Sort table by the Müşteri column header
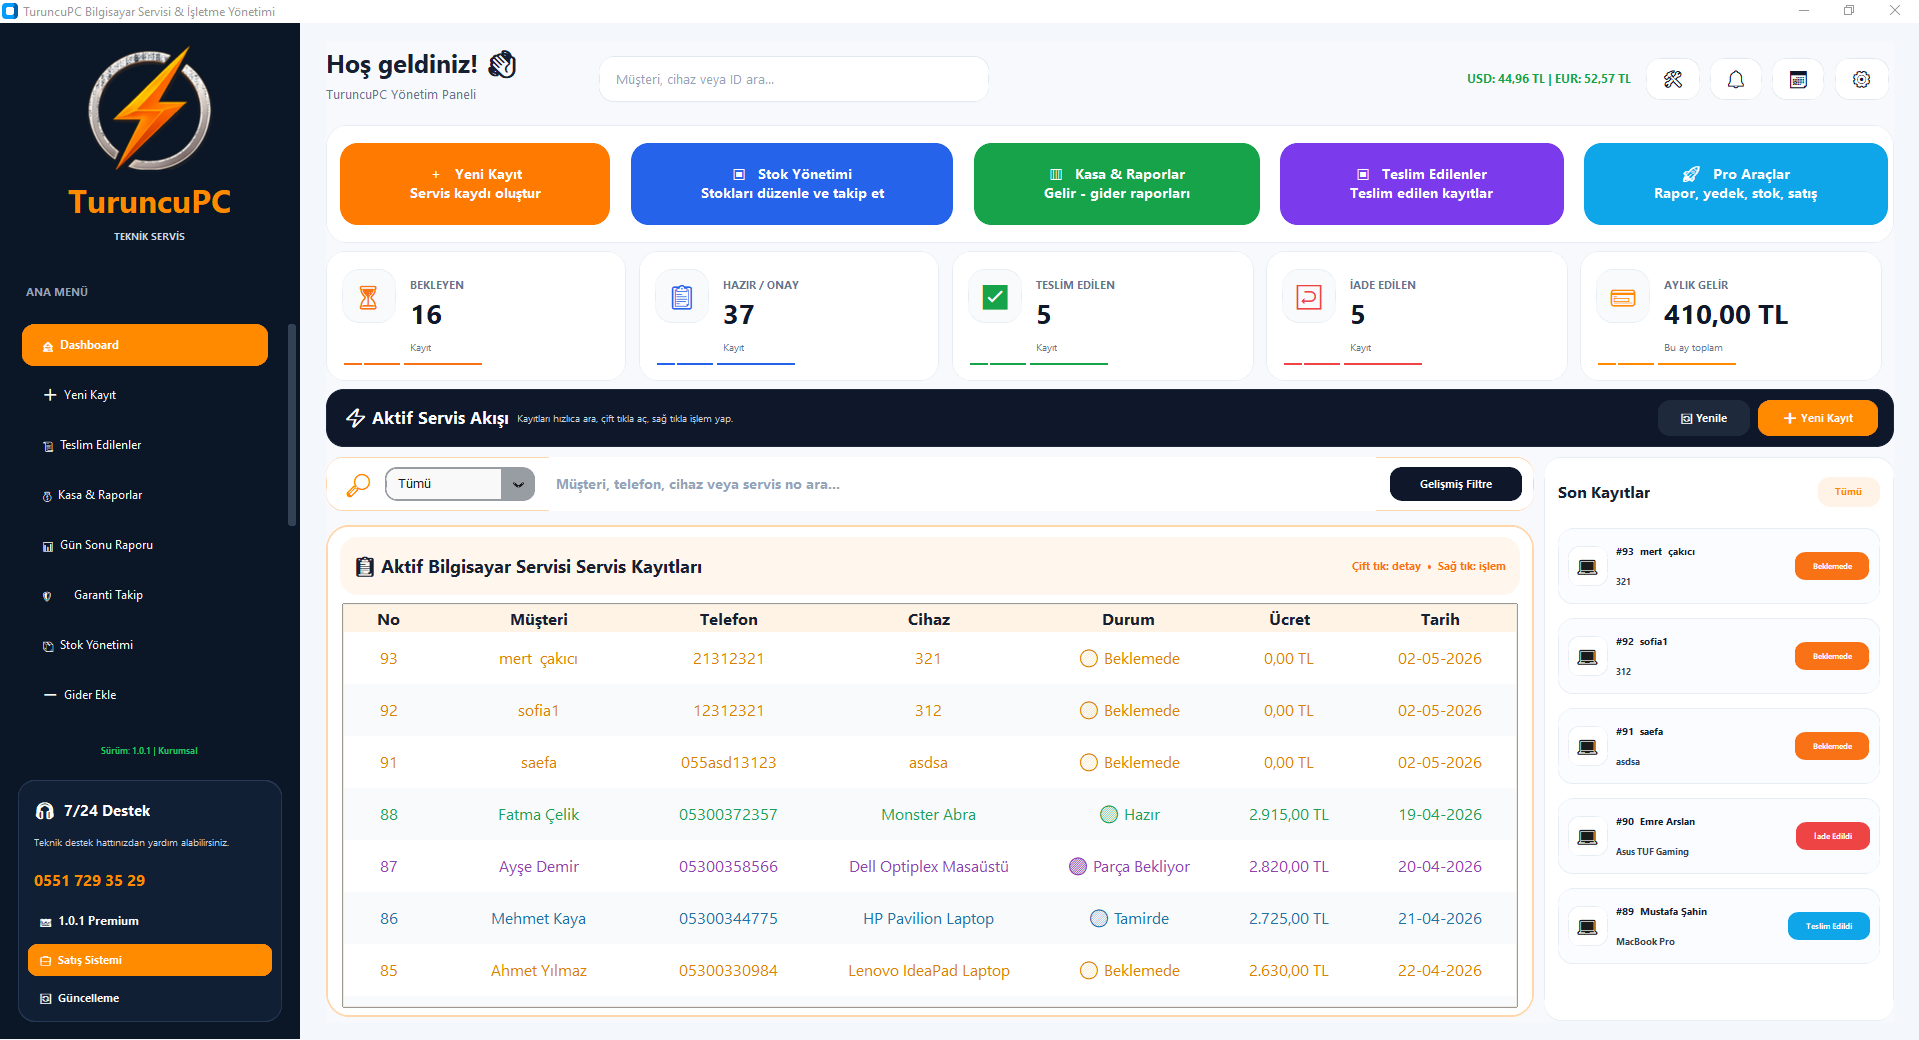The height and width of the screenshot is (1040, 1919). (x=539, y=619)
